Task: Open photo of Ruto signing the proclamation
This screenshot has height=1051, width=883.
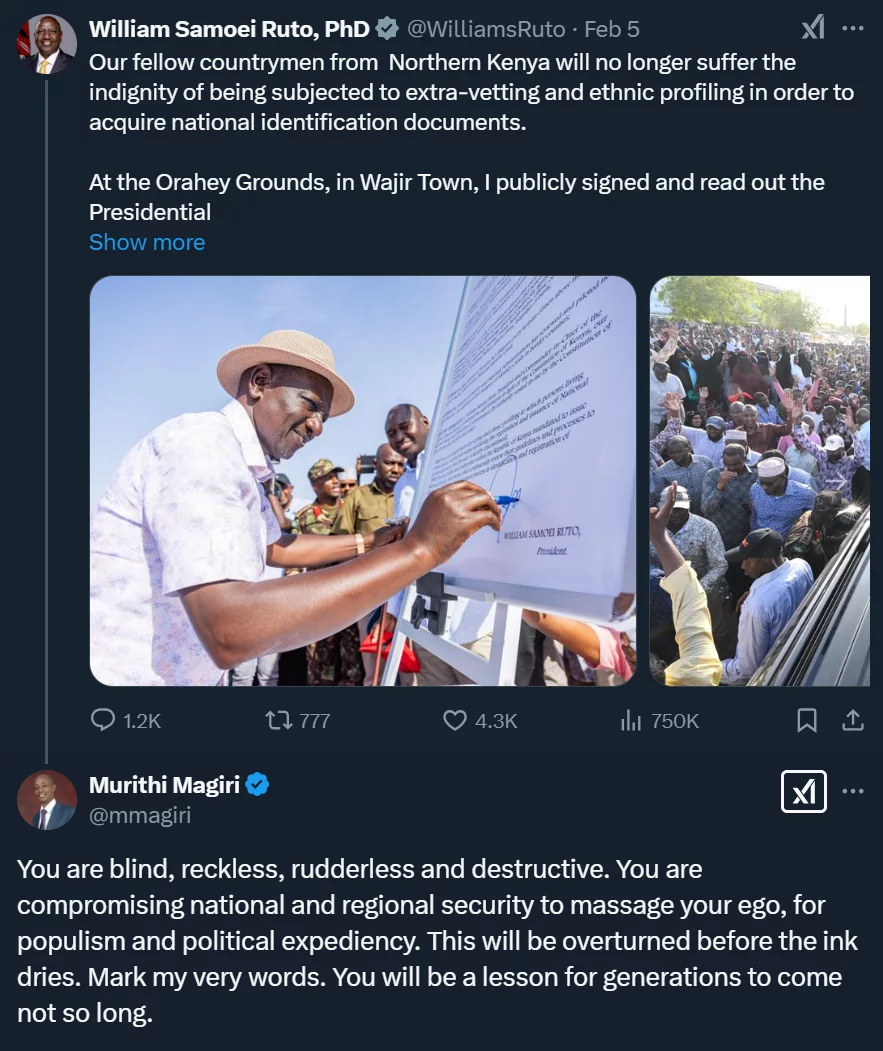Action: point(362,480)
